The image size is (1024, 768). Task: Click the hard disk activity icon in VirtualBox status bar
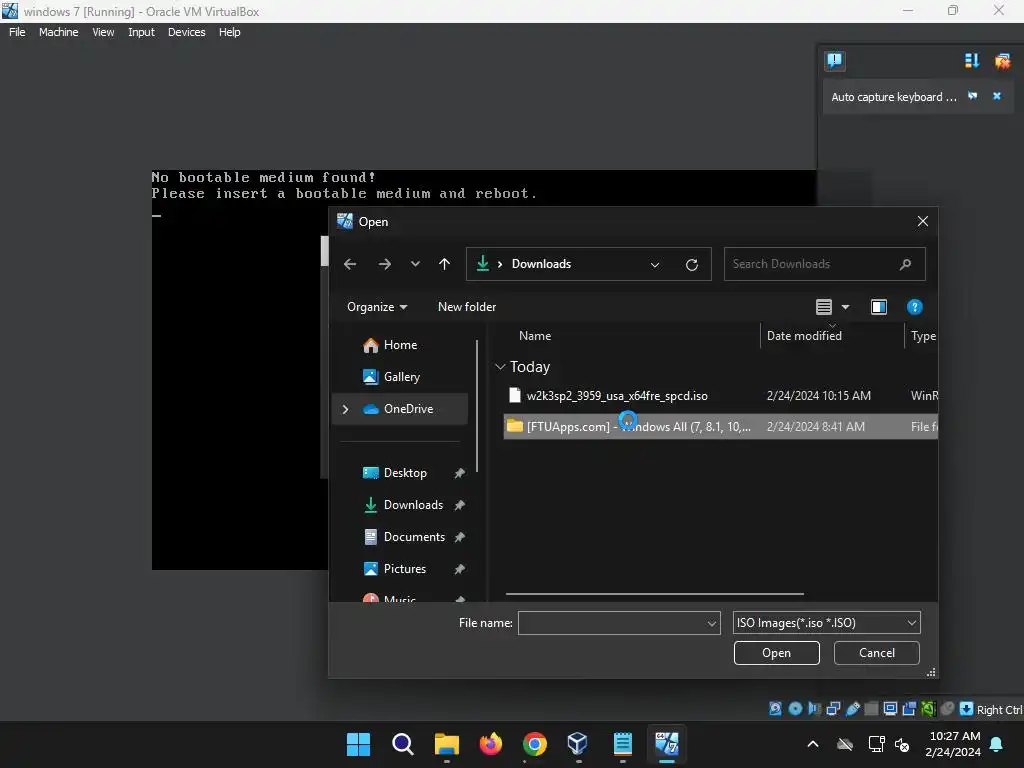pos(775,709)
